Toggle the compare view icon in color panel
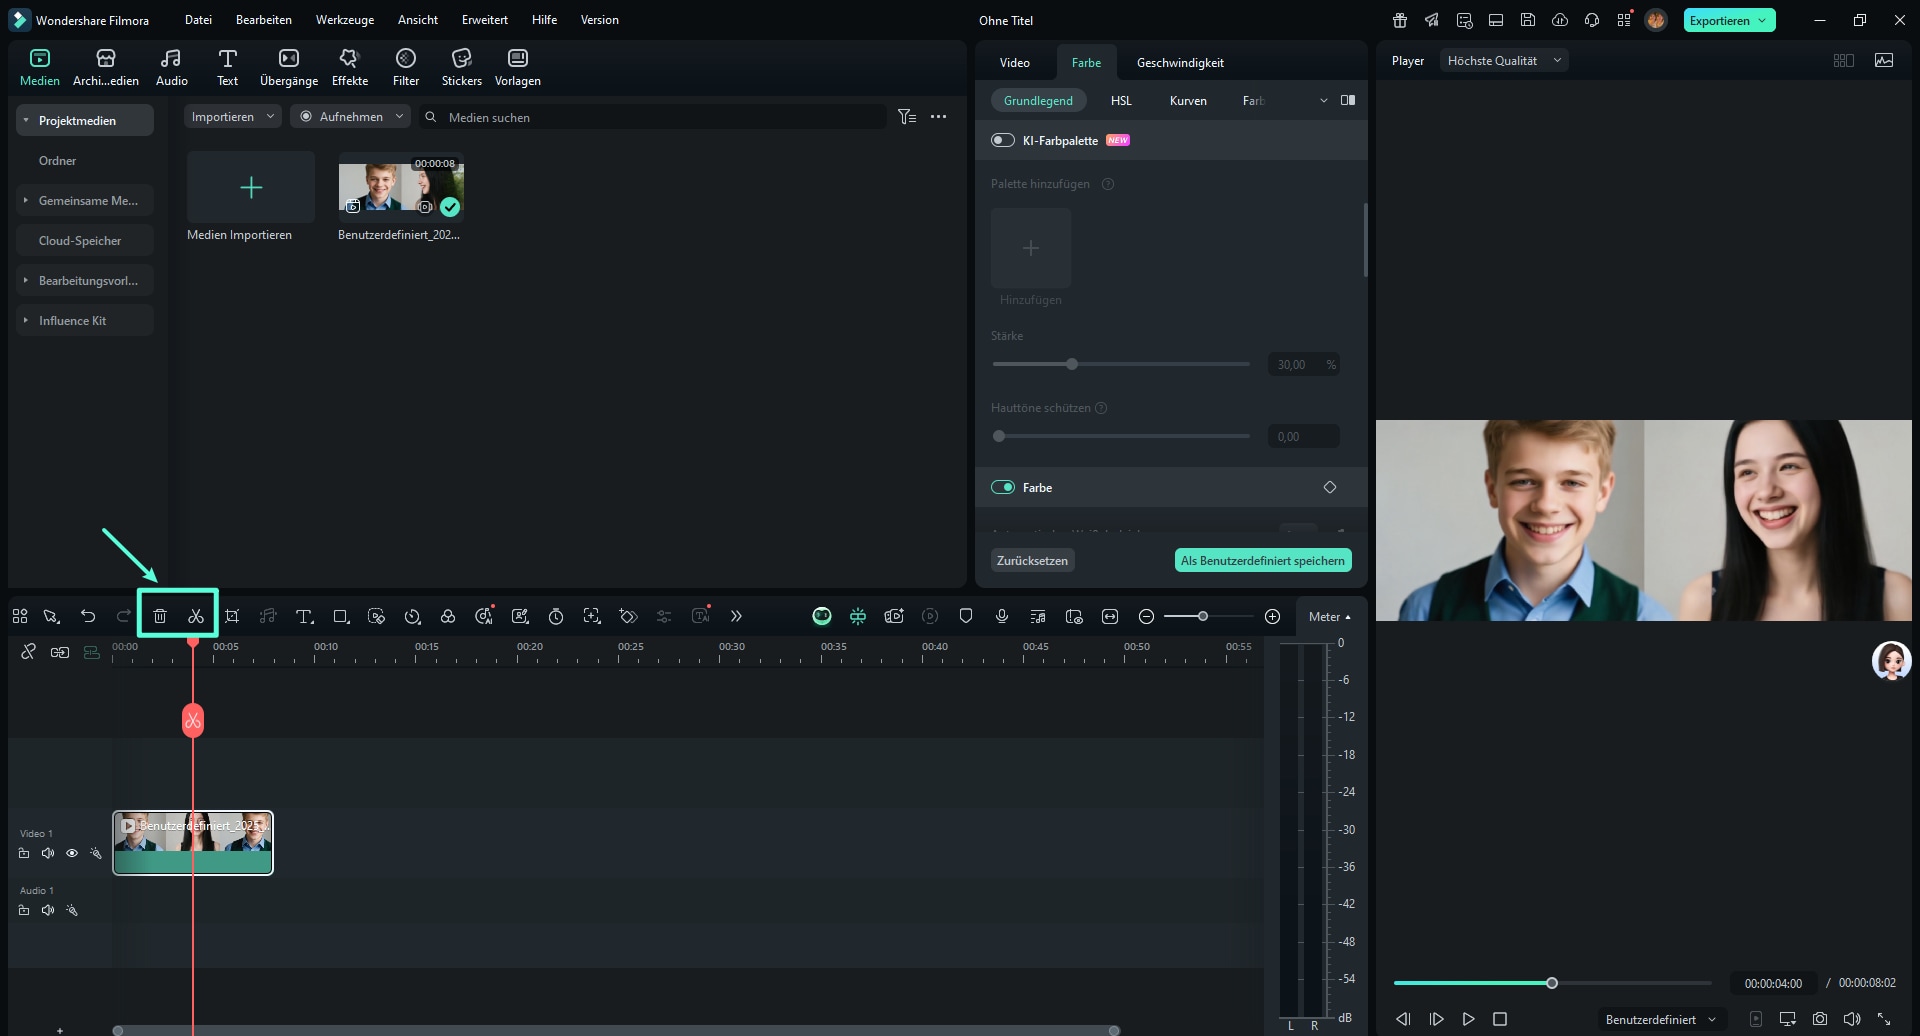 1348,100
